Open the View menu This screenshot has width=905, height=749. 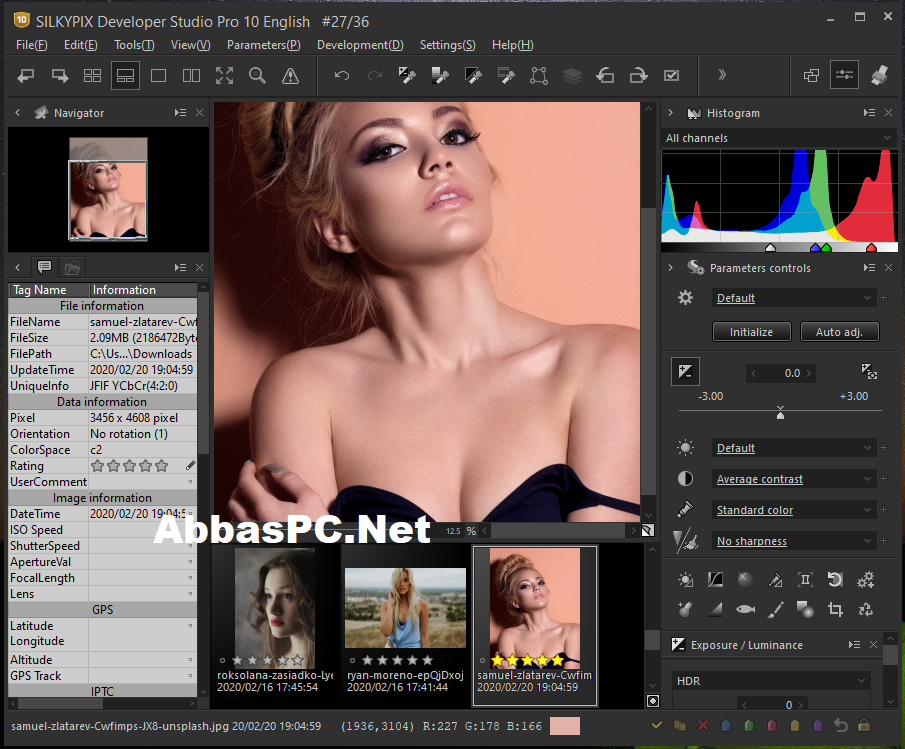point(190,44)
